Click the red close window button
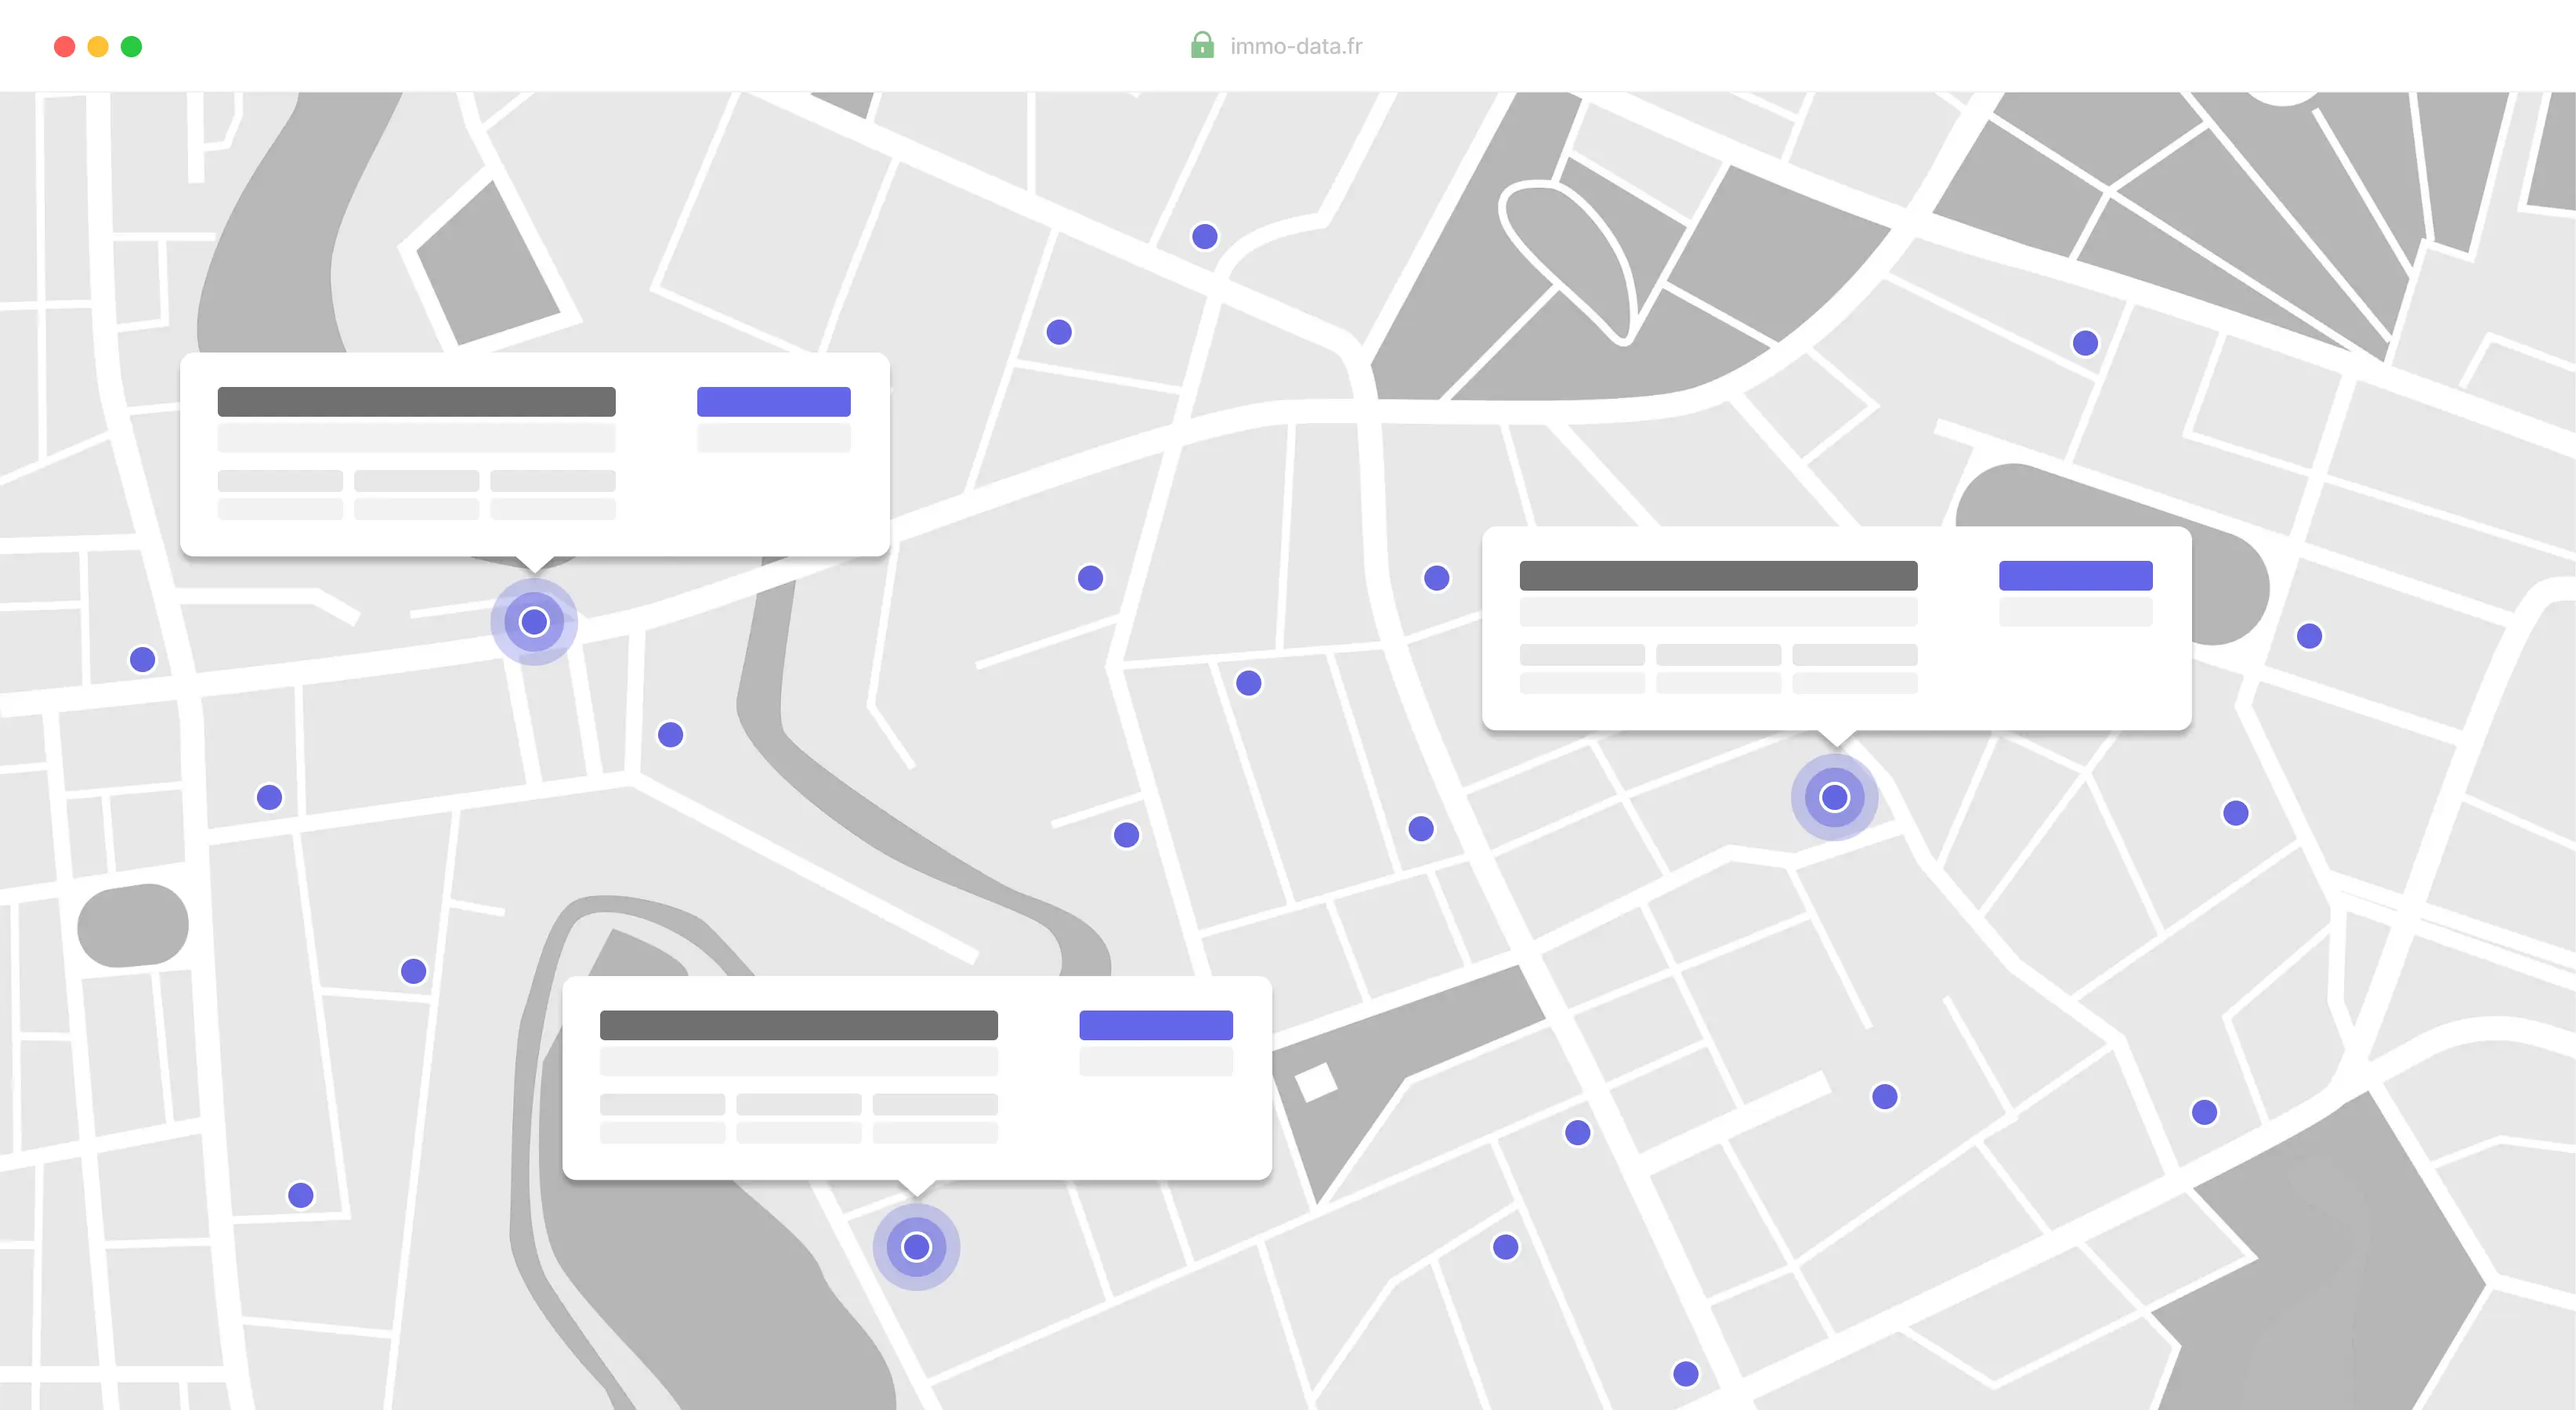 64,46
